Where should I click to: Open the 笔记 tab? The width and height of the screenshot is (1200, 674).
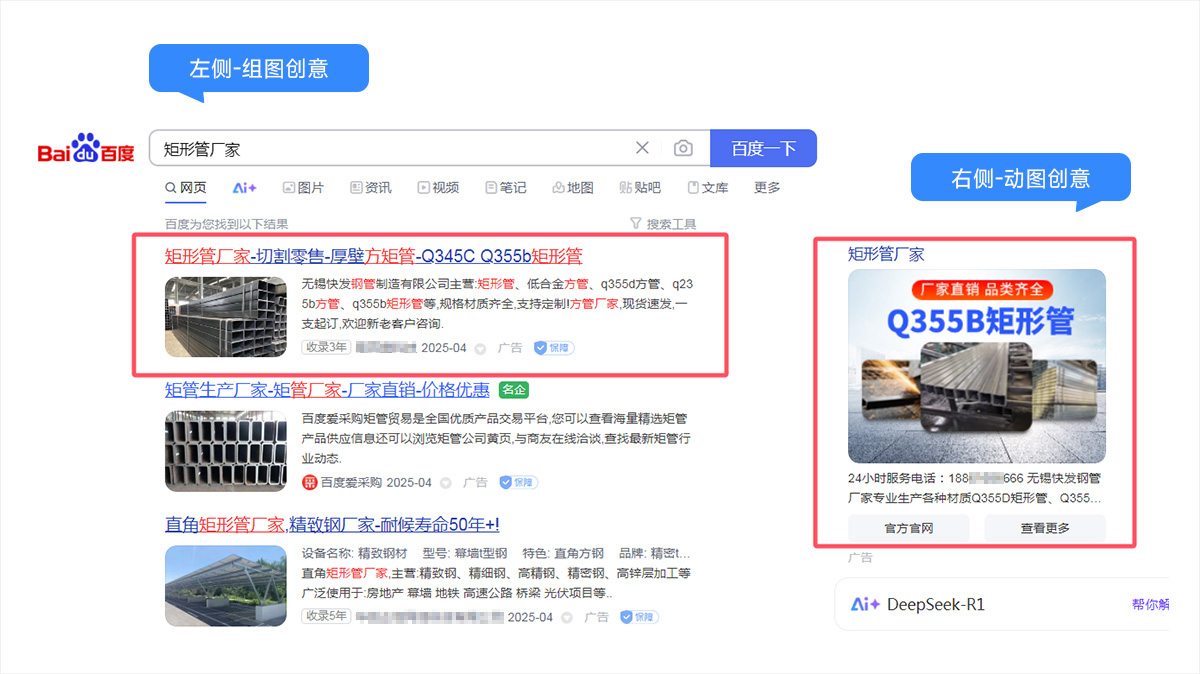coord(506,188)
